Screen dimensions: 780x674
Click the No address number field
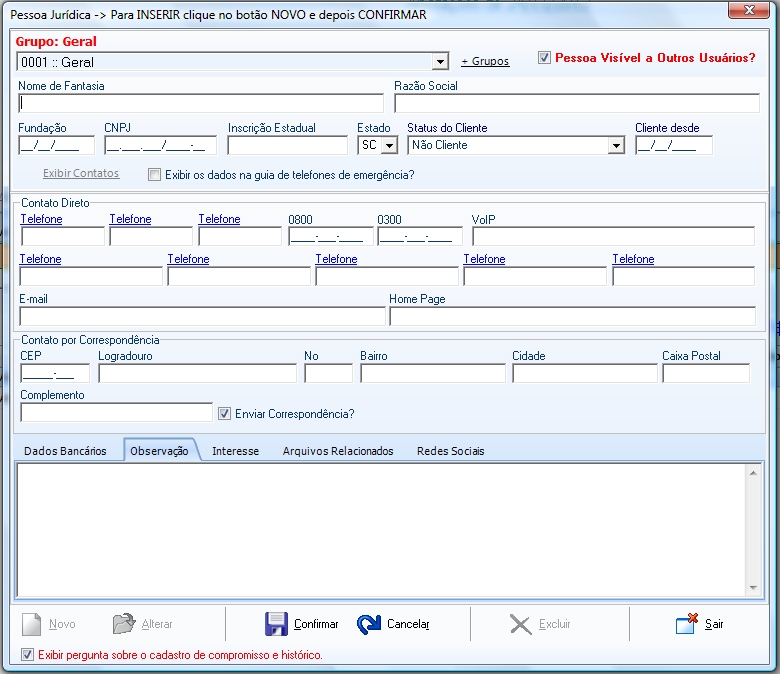(328, 373)
